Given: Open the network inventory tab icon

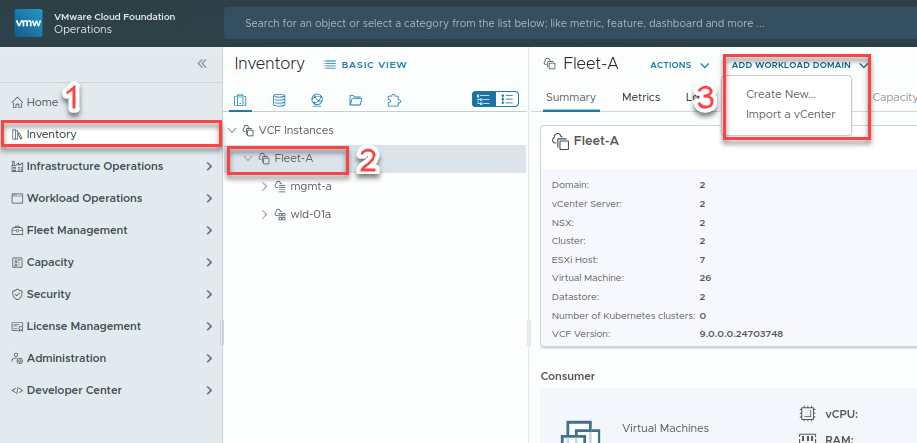Looking at the screenshot, I should [x=317, y=100].
